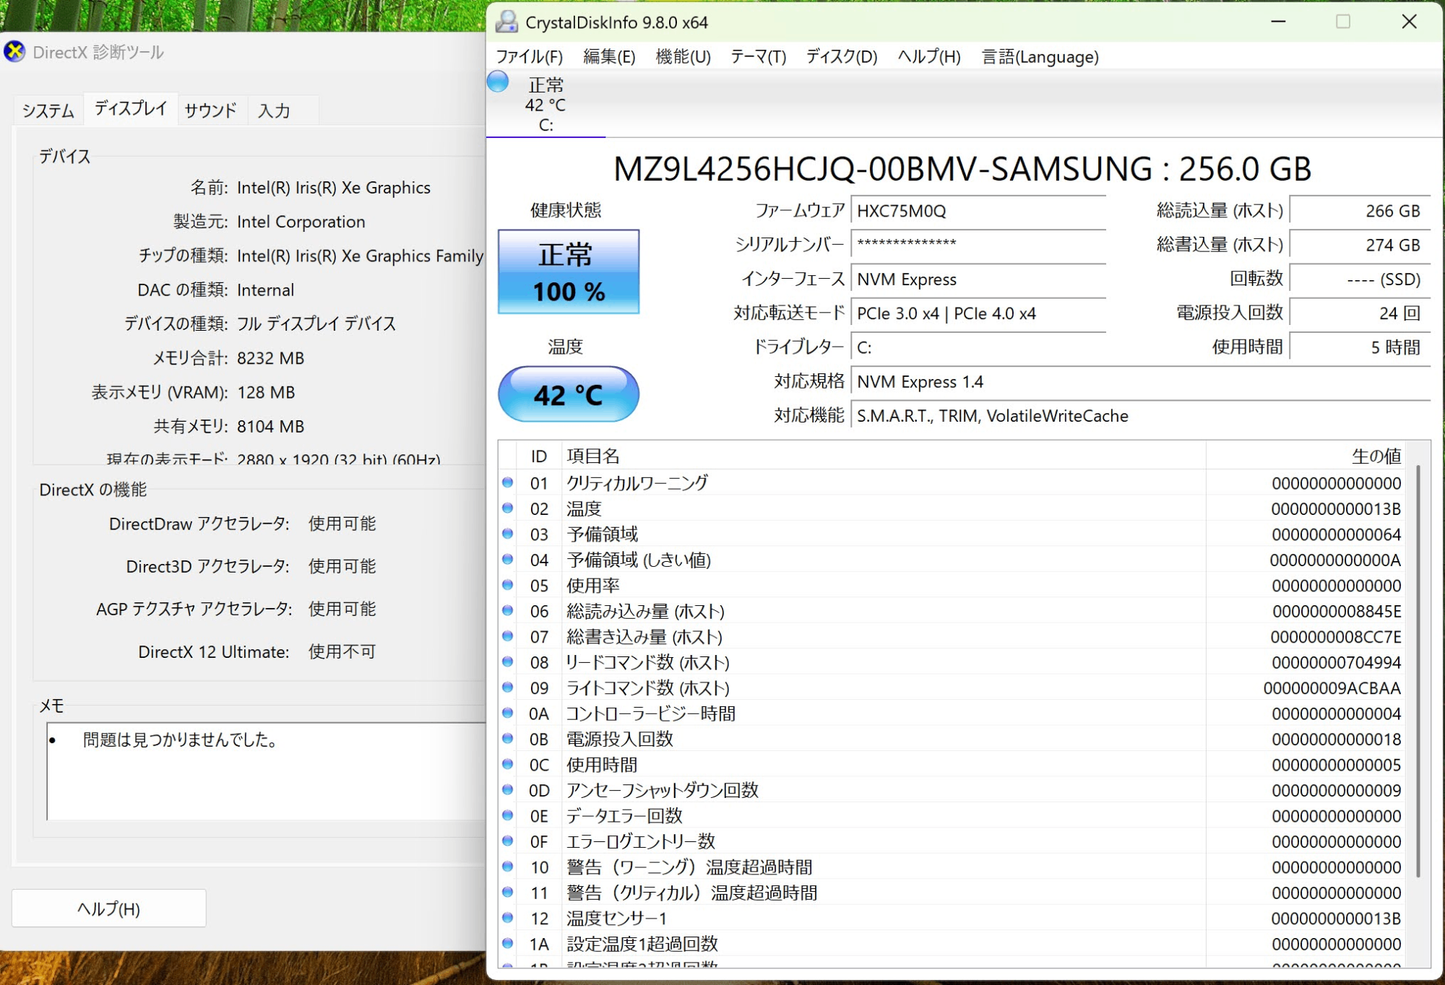Open the ディスク(D) menu
This screenshot has height=985, width=1445.
pyautogui.click(x=842, y=57)
